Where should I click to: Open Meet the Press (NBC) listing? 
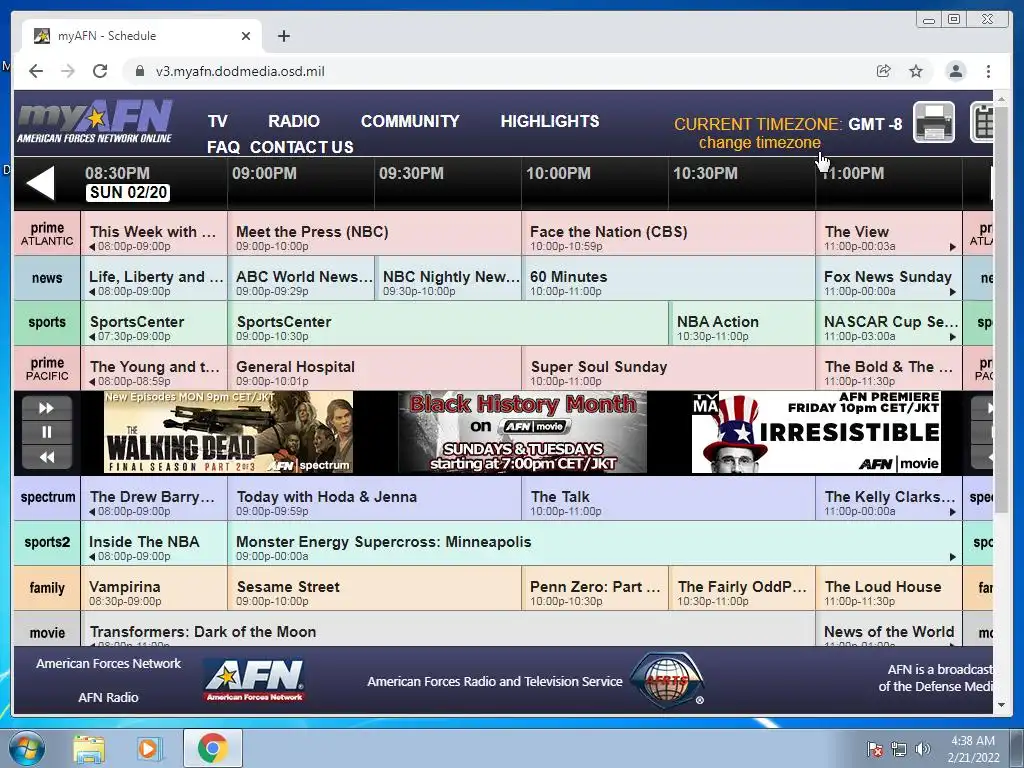[x=375, y=233]
